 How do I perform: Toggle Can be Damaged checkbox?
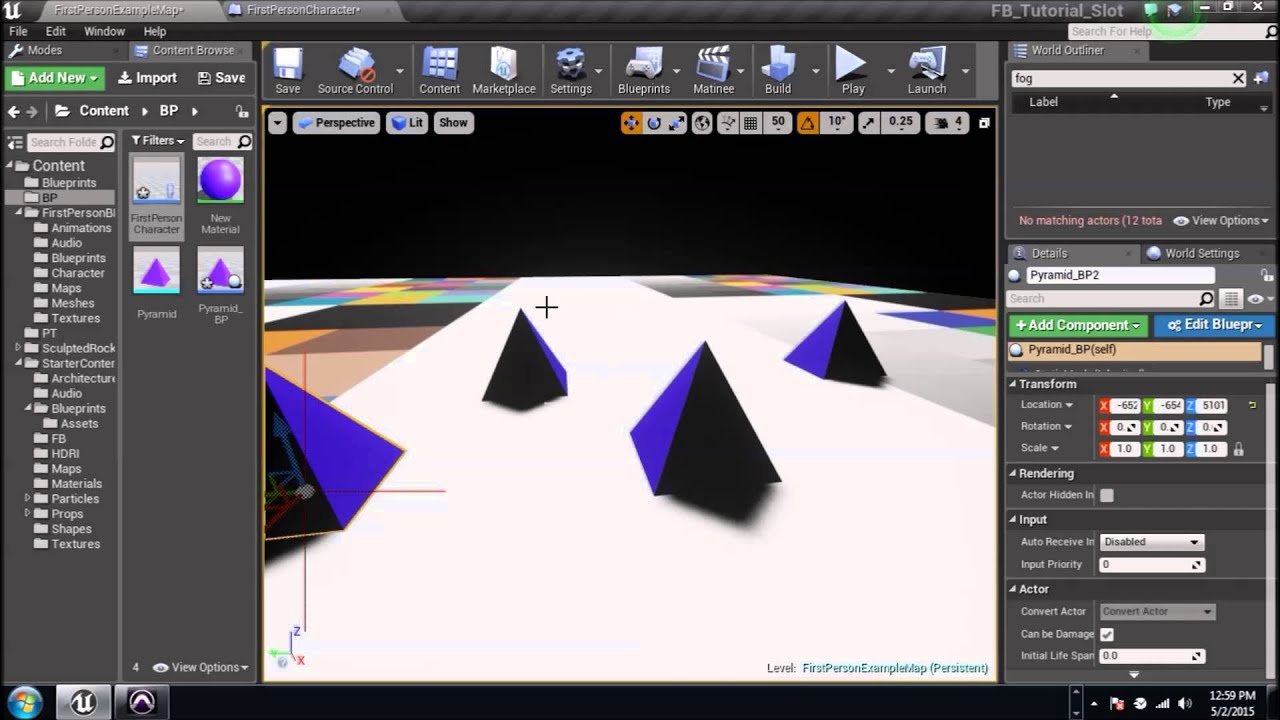click(1107, 634)
